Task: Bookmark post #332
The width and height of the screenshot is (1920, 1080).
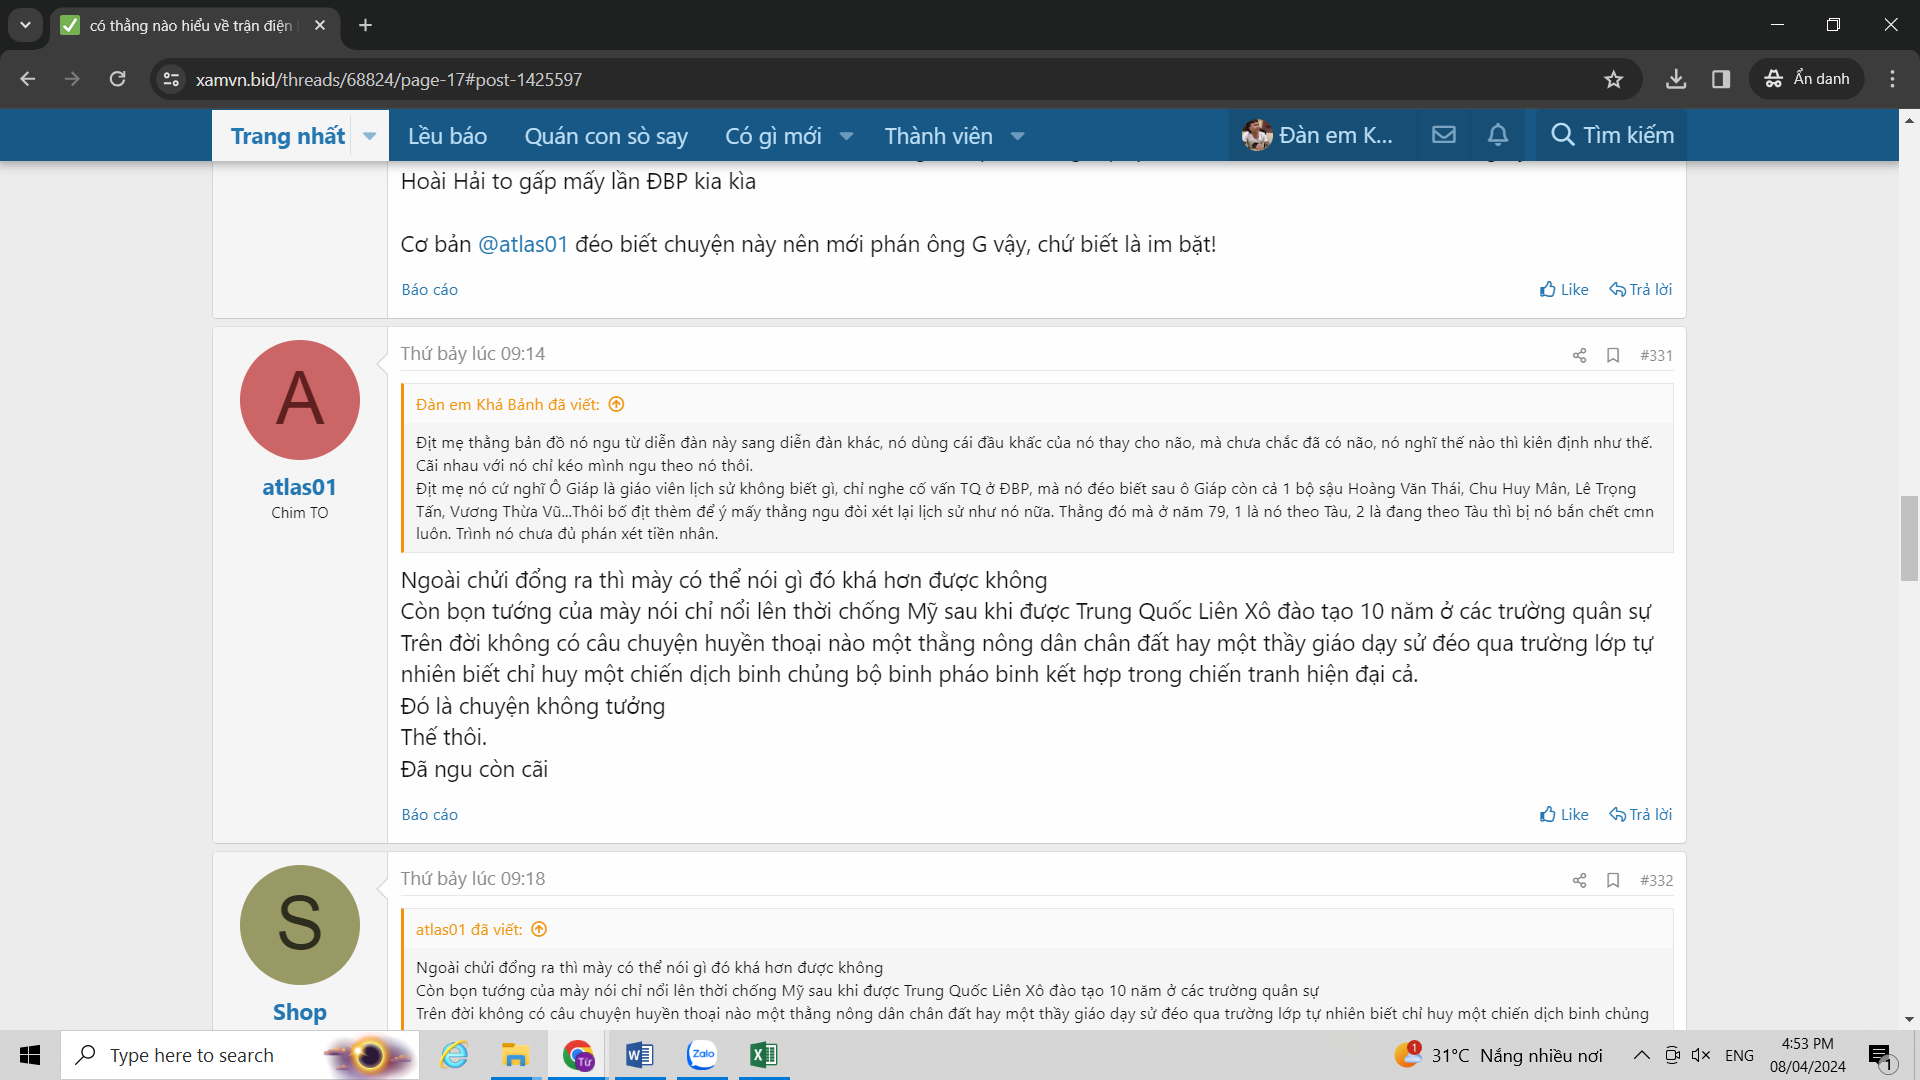Action: (x=1613, y=880)
